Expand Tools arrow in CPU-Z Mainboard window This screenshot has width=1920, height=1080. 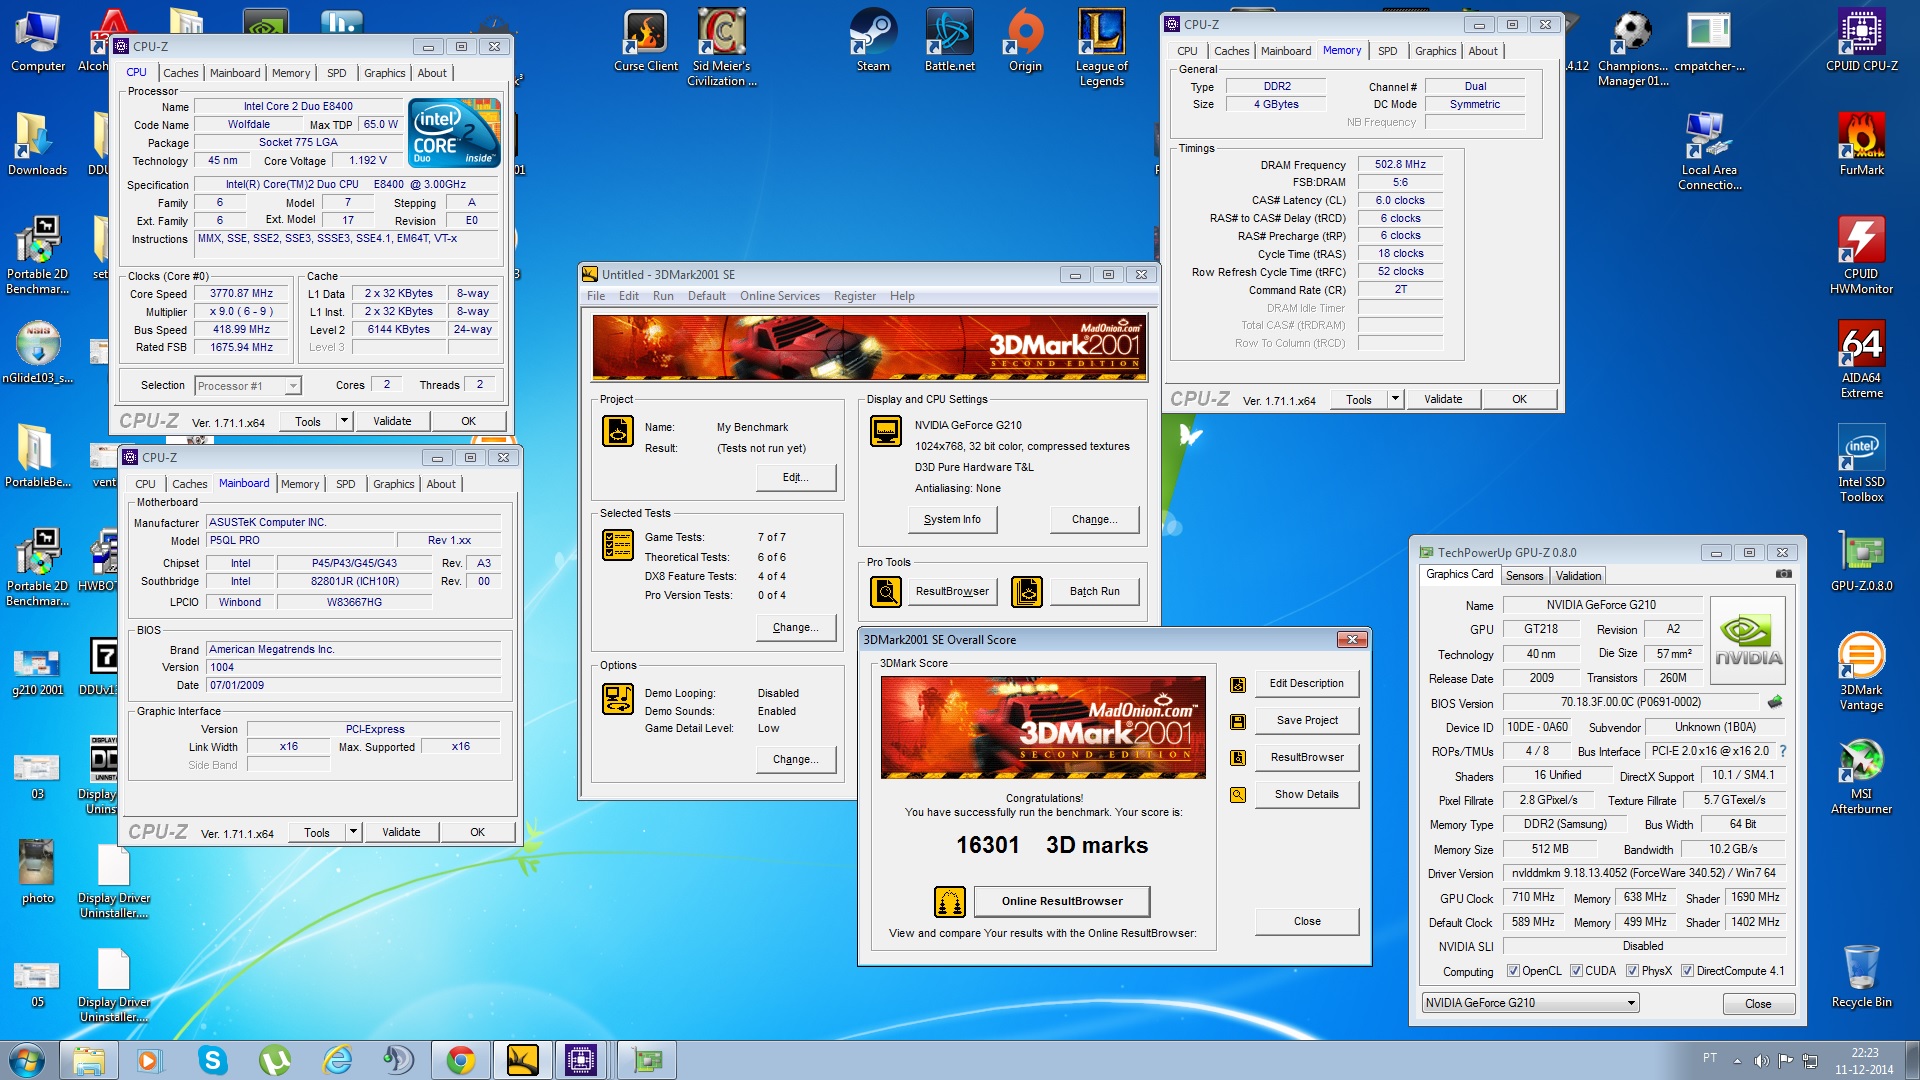coord(353,832)
